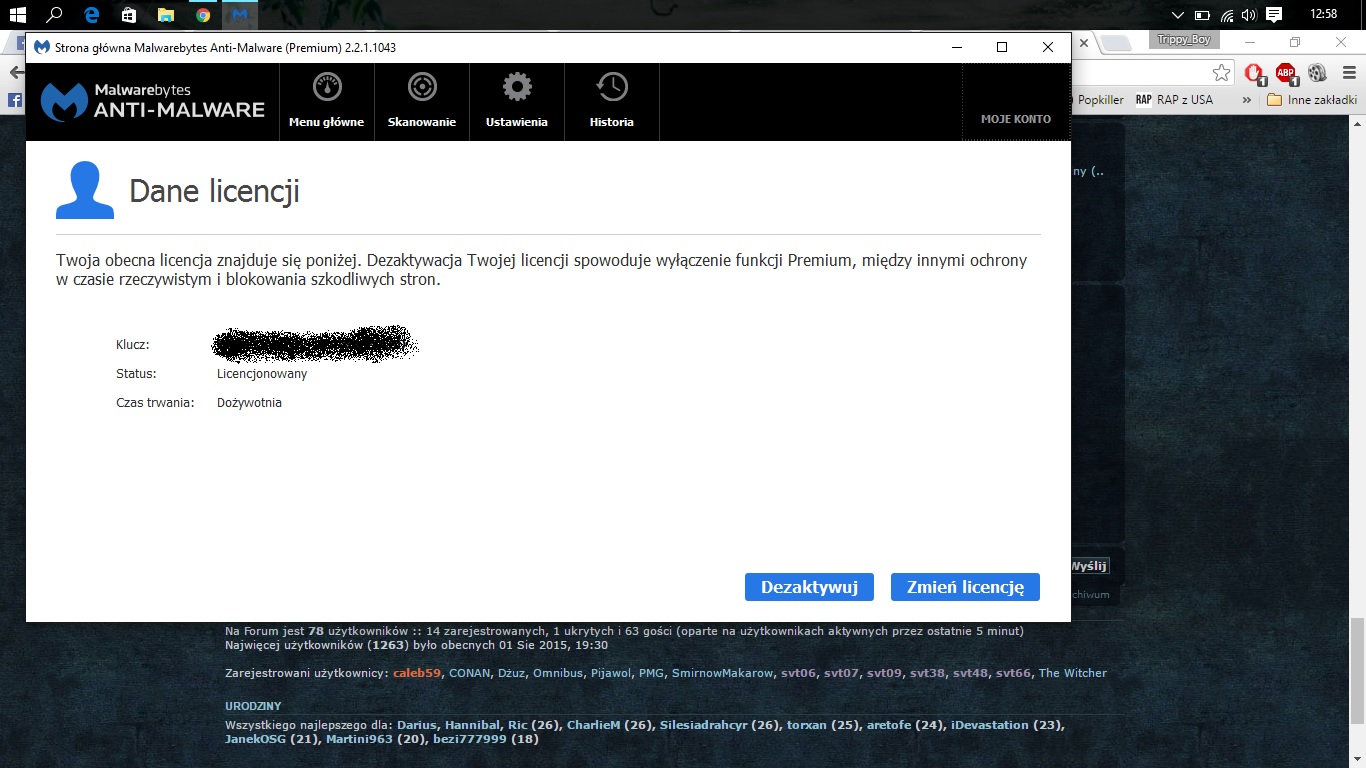The height and width of the screenshot is (768, 1366).
Task: Open the battery status tray icon
Action: (x=1204, y=15)
